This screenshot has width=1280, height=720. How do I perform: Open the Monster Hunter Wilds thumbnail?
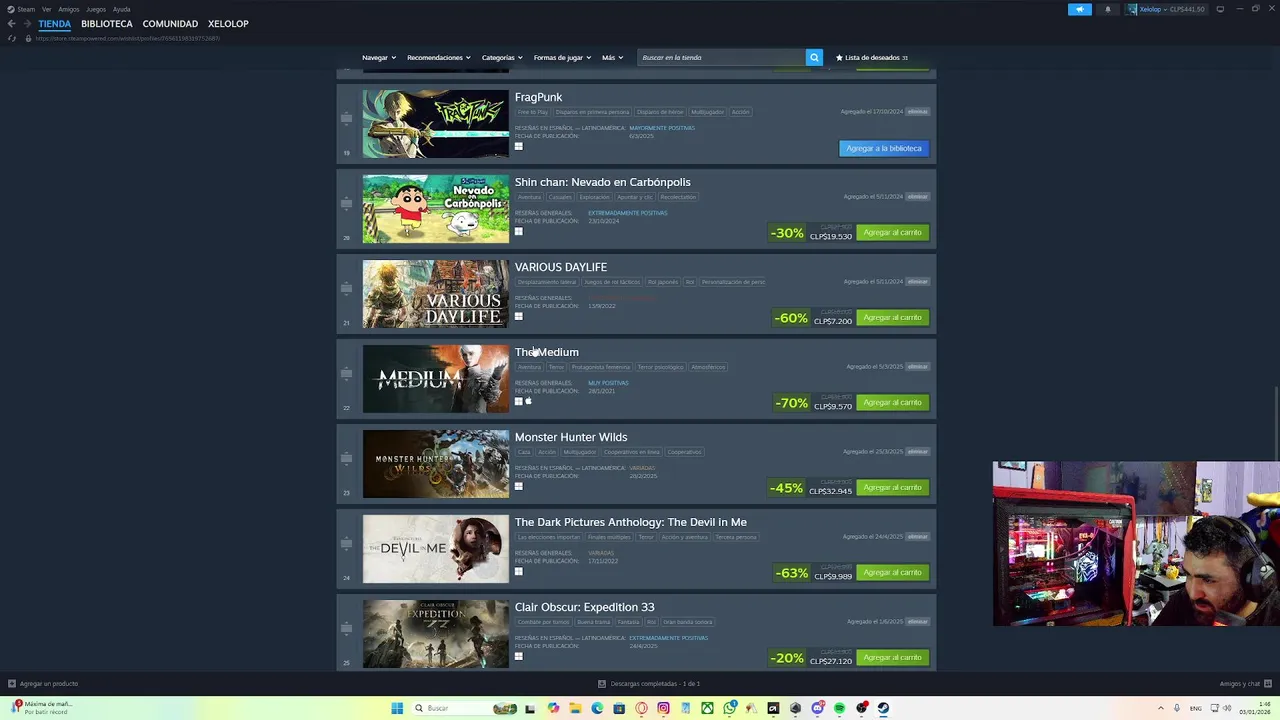click(435, 464)
